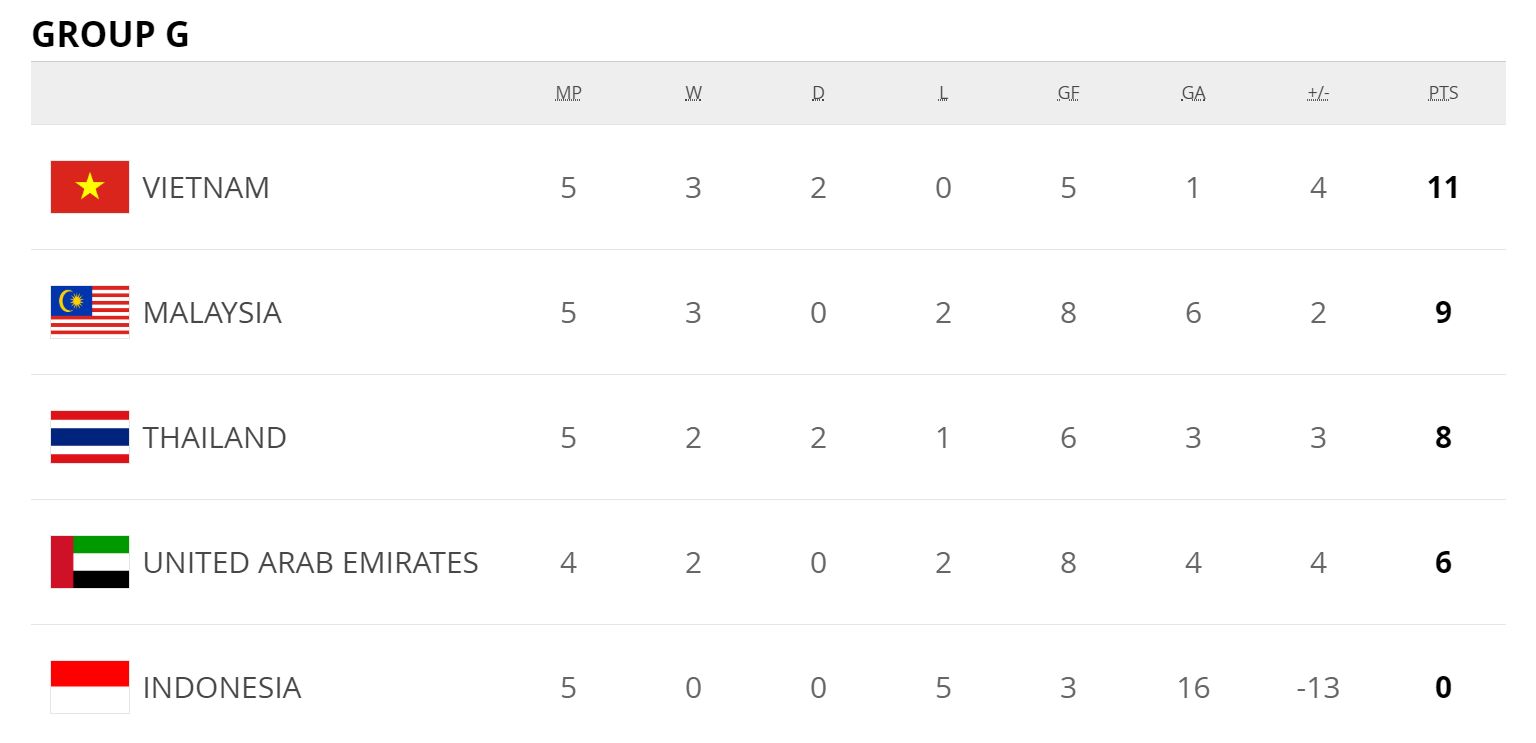This screenshot has height=743, width=1536.
Task: Open United Arab Emirates team page
Action: pyautogui.click(x=310, y=563)
